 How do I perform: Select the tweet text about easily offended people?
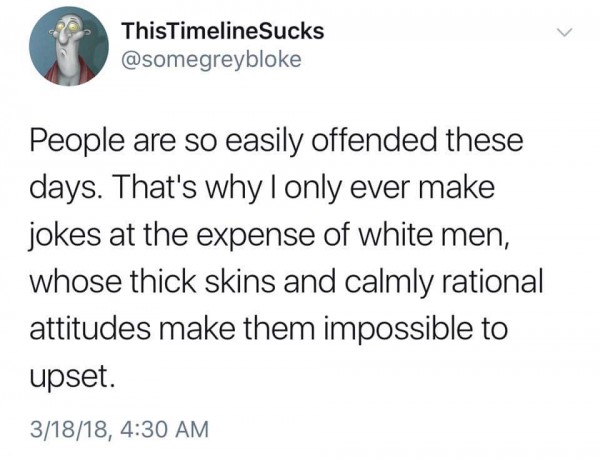point(286,259)
